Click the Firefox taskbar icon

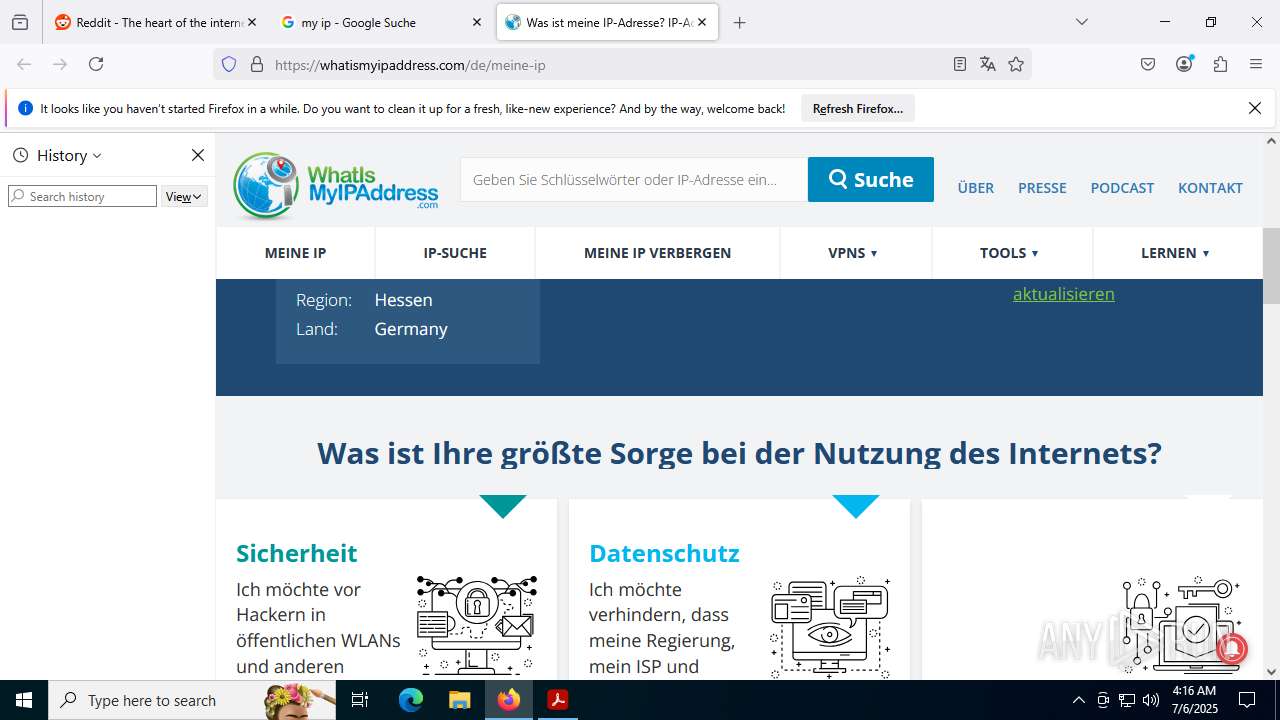509,700
